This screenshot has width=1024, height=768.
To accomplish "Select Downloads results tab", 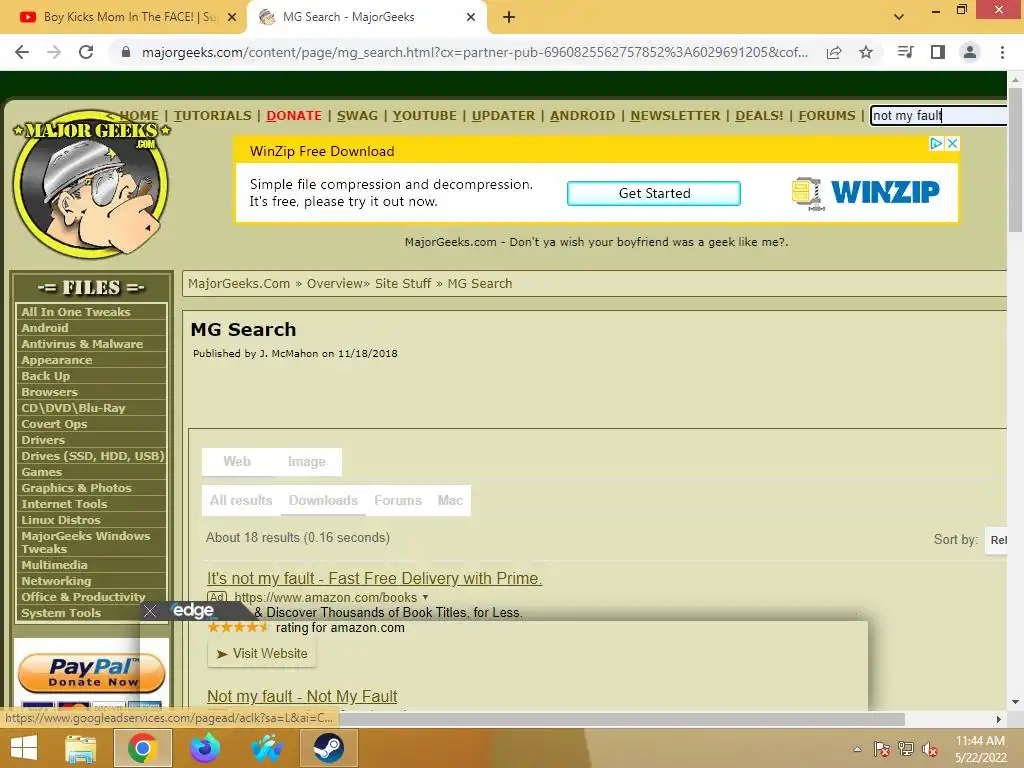I will (323, 500).
